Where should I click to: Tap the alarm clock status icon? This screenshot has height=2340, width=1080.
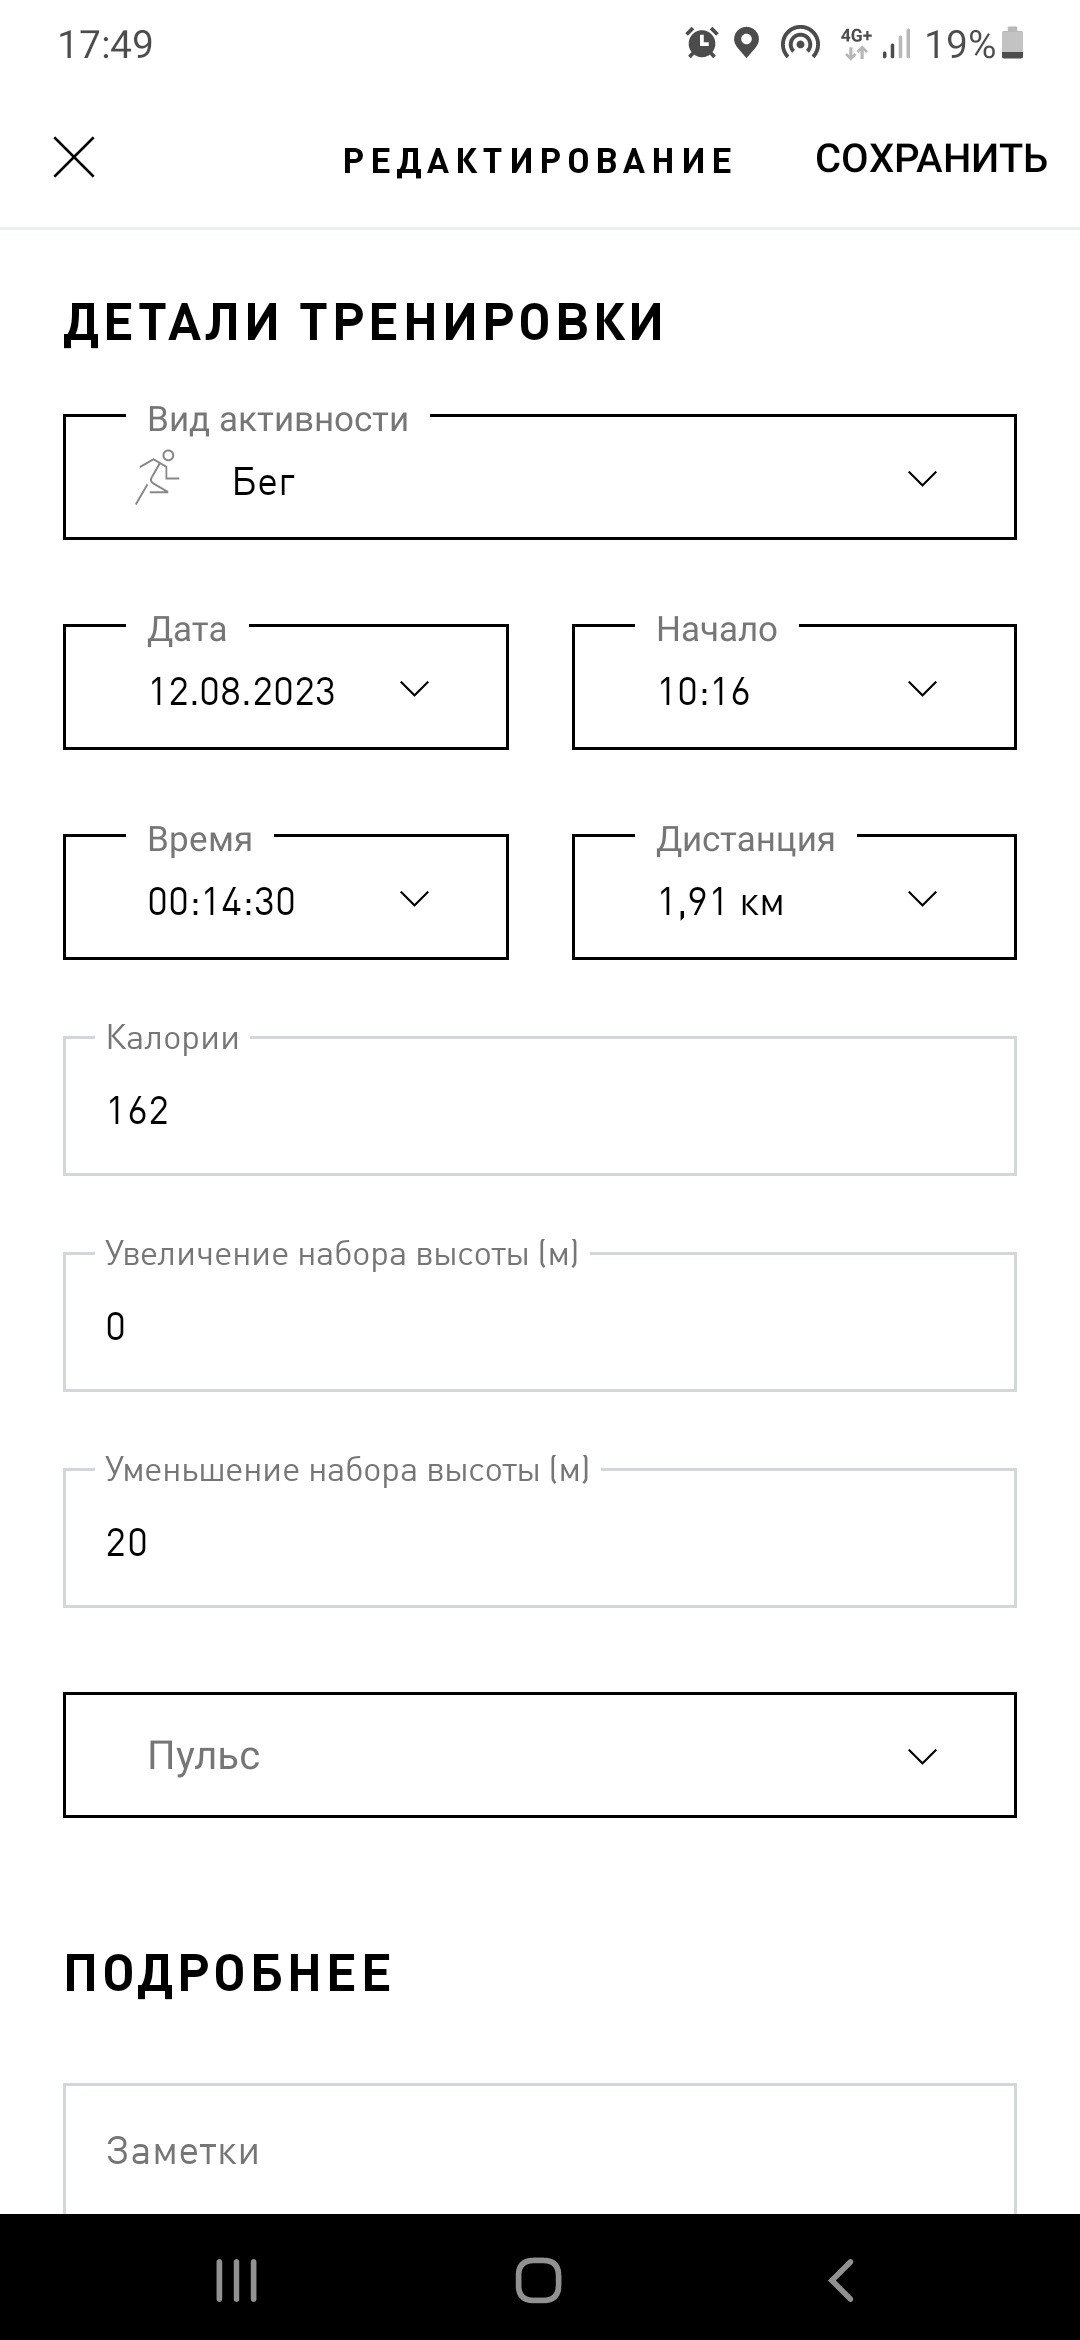point(702,43)
